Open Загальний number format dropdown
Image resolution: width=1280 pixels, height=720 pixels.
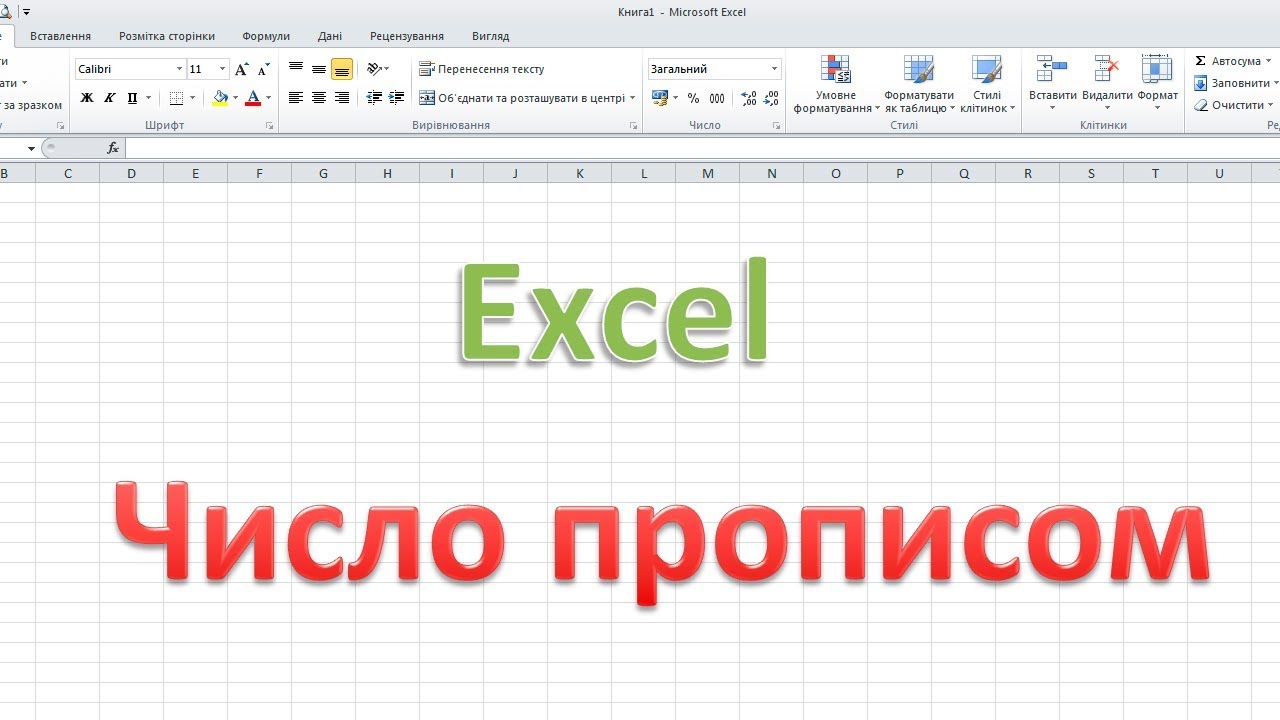tap(774, 69)
